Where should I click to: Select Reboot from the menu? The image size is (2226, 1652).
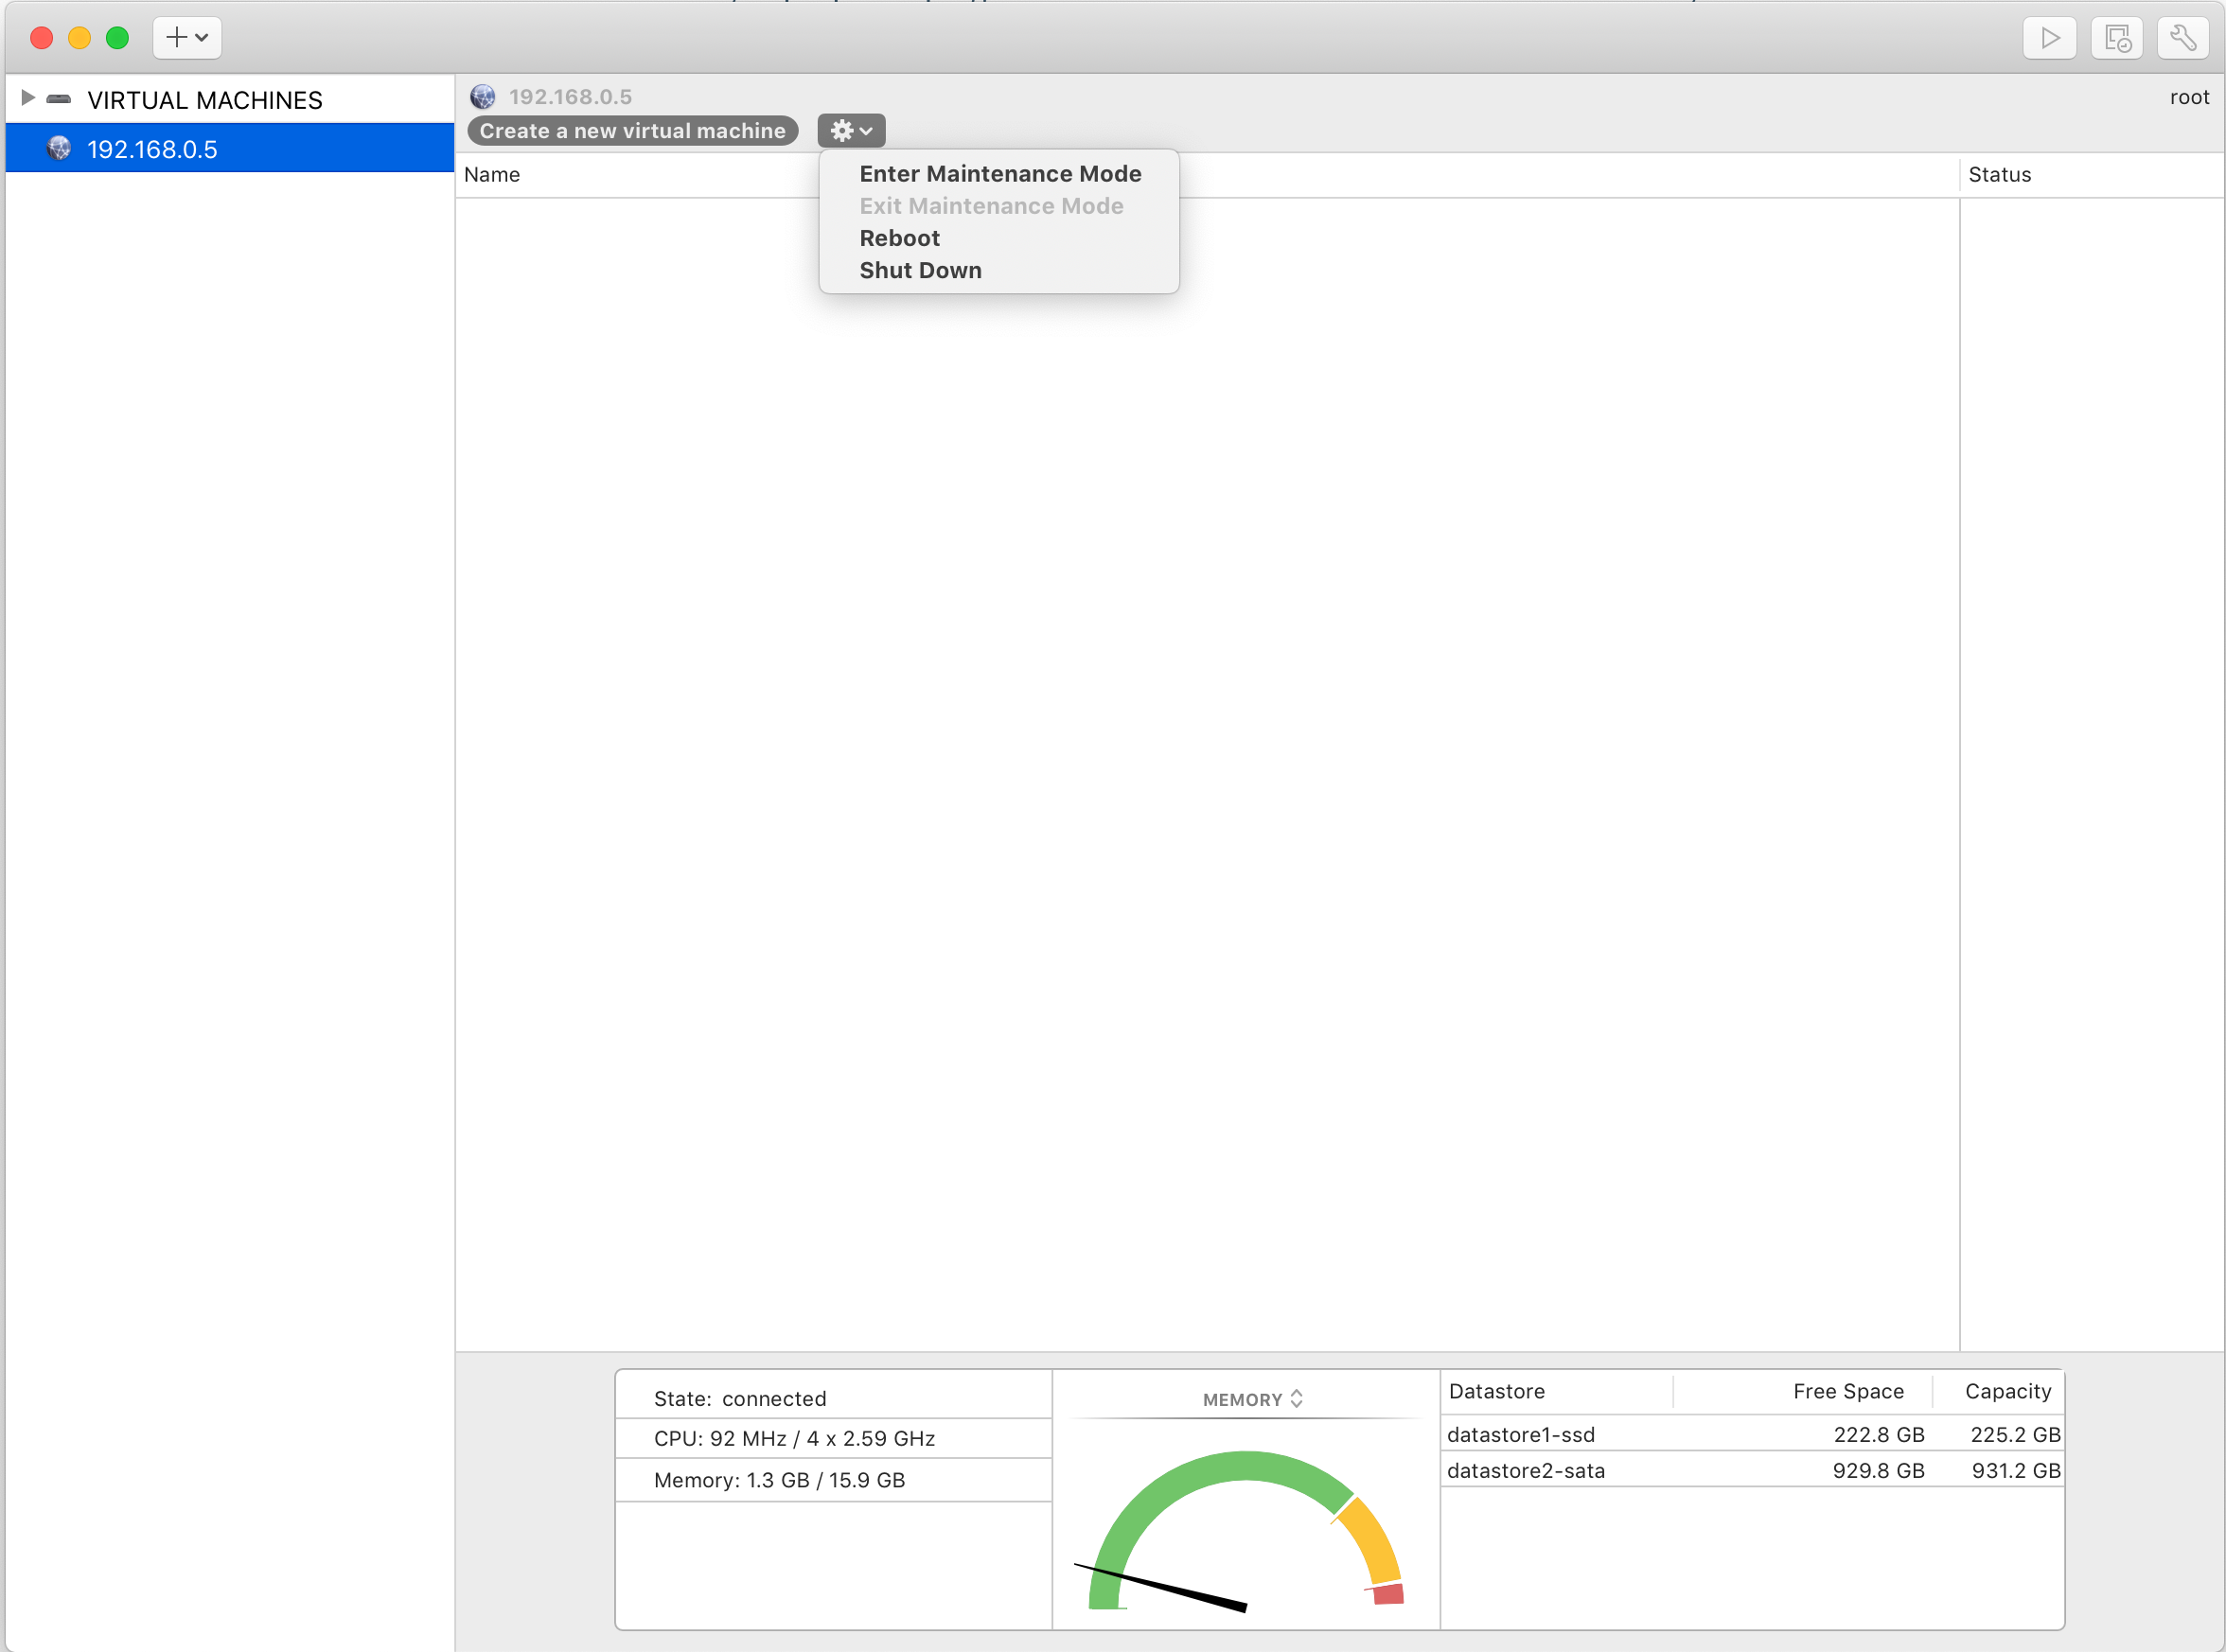[x=899, y=238]
